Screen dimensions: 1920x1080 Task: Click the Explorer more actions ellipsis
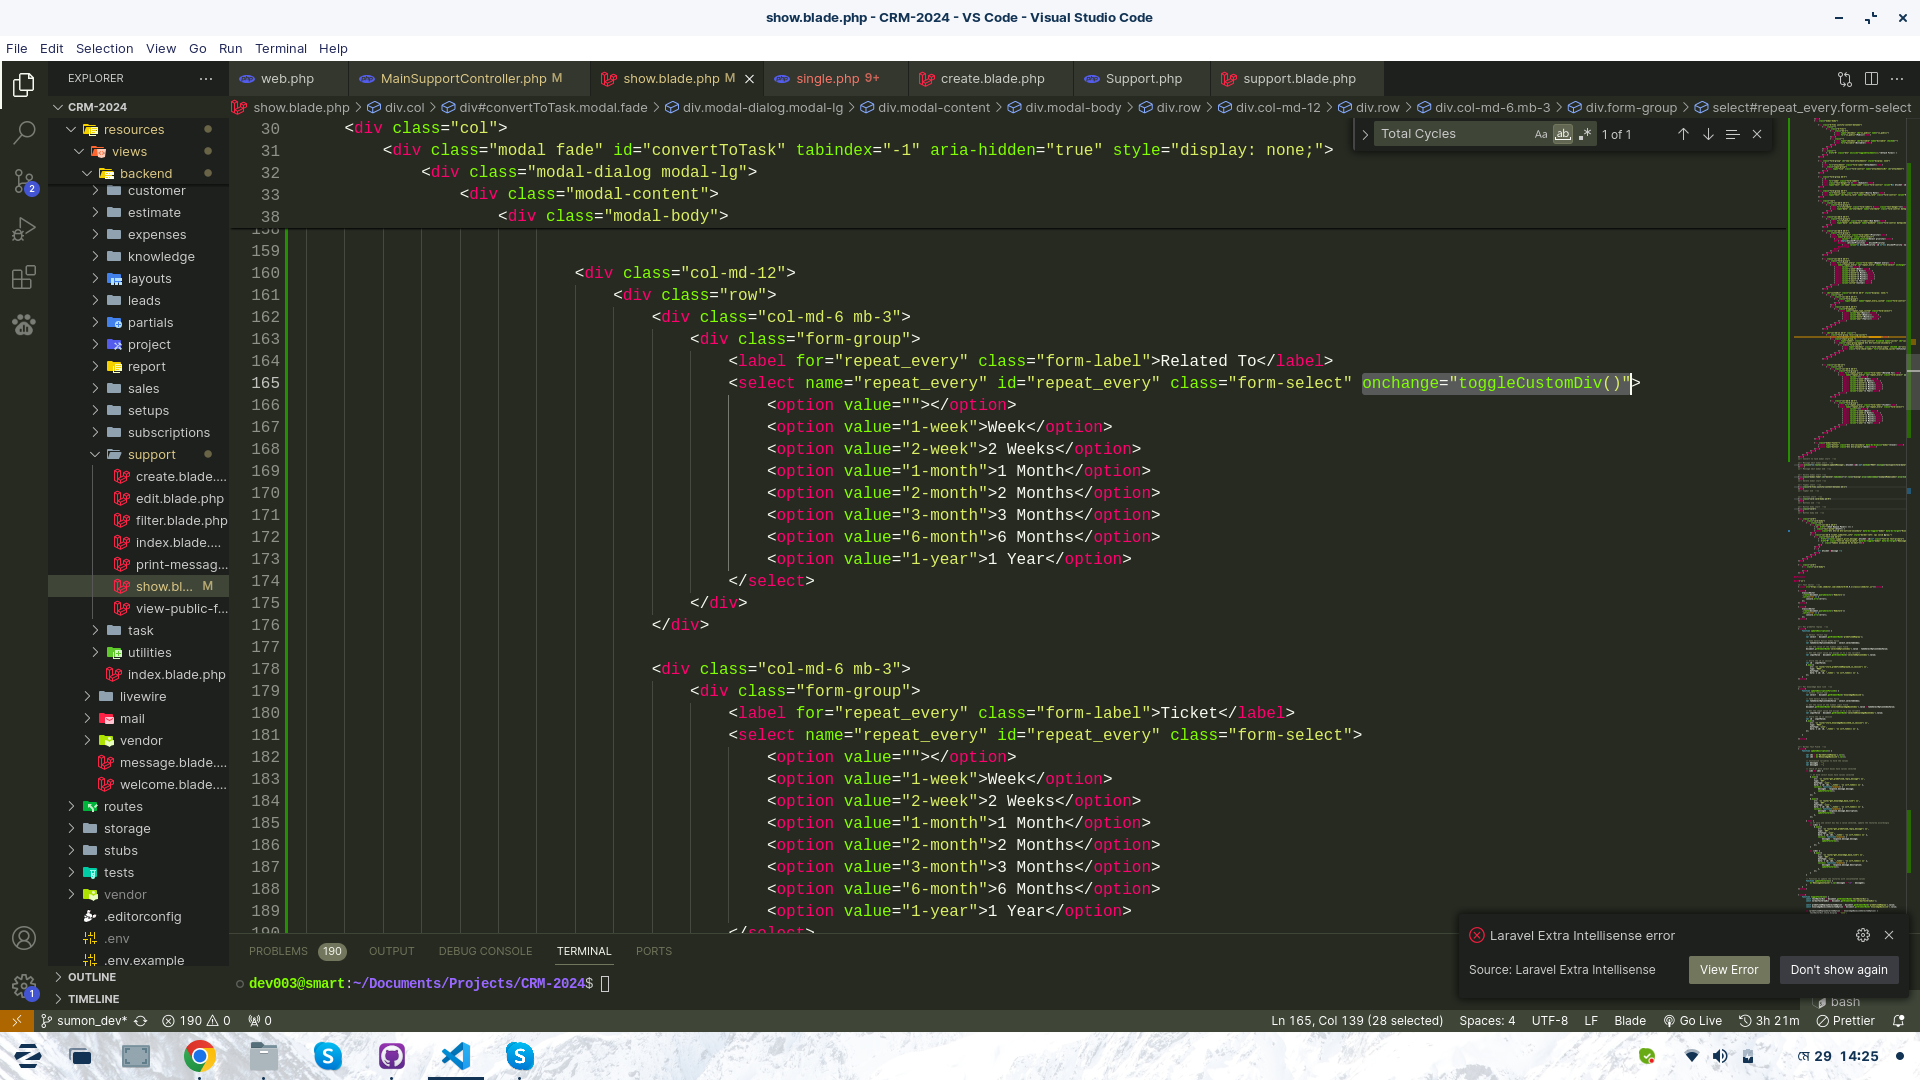click(206, 78)
